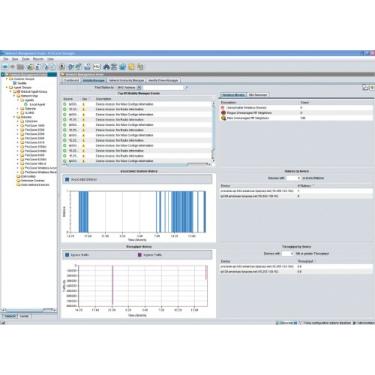Click the navigation tree horizontal scrollbar

[28, 310]
